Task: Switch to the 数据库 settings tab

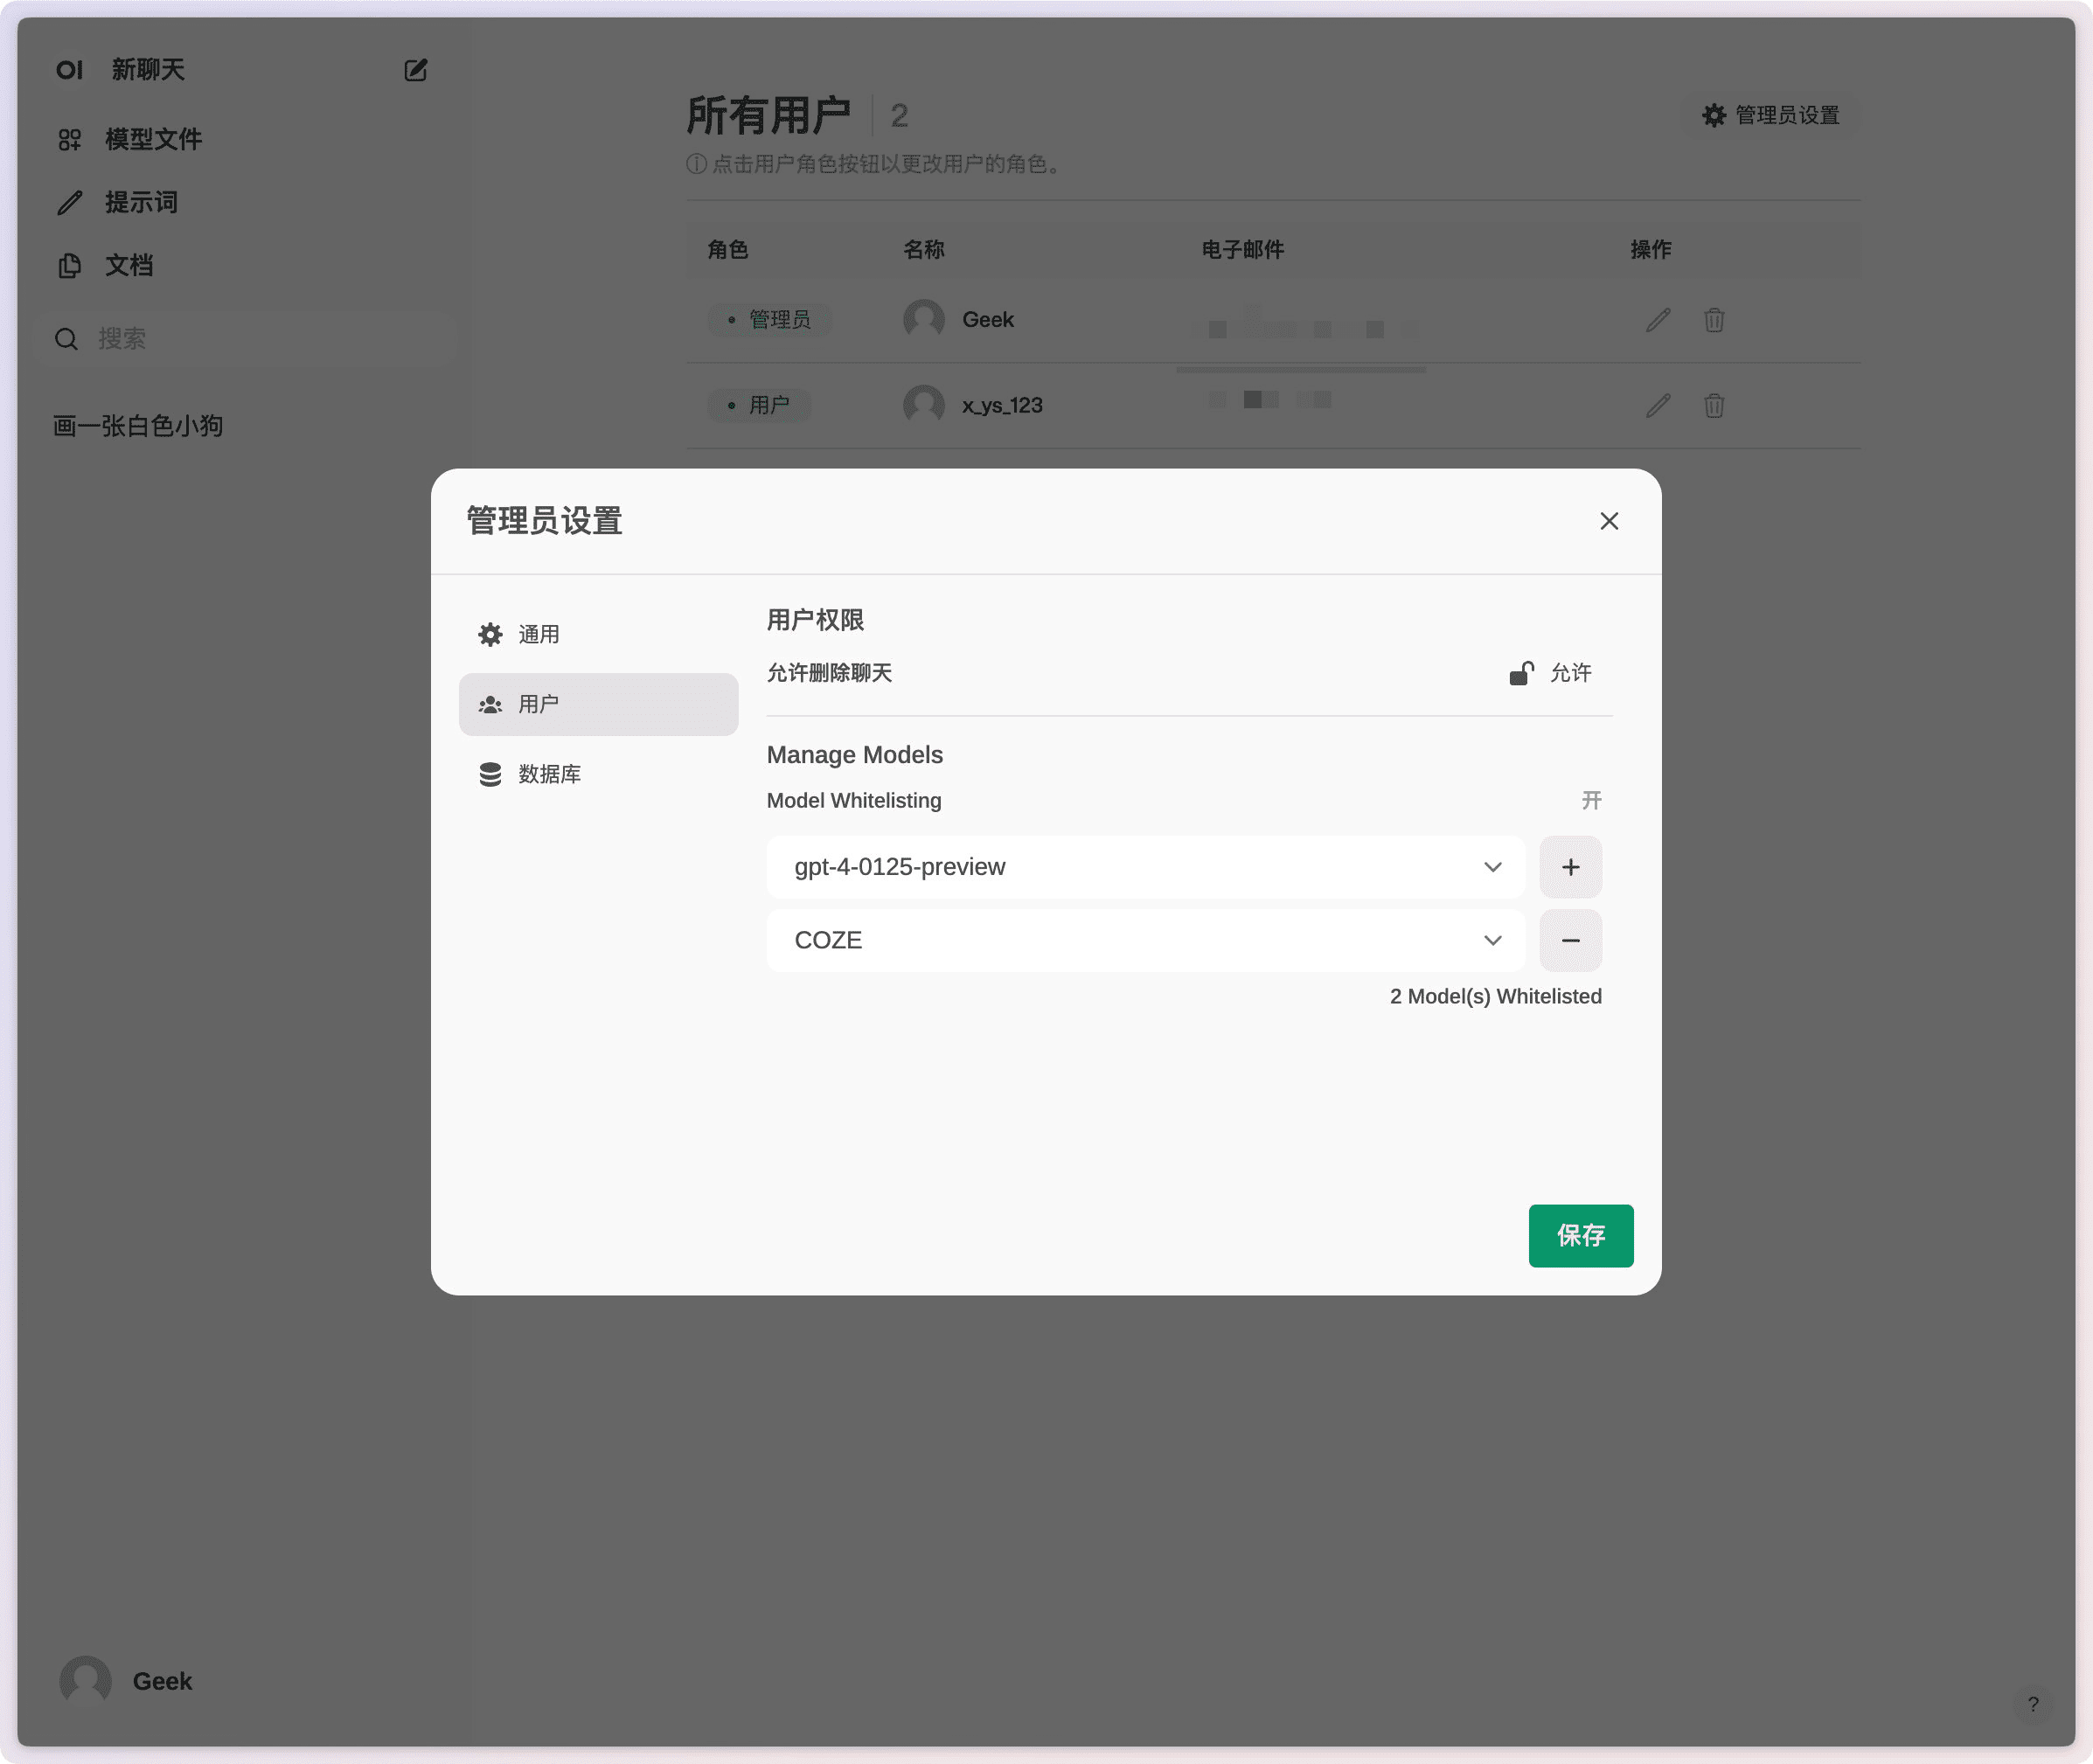Action: click(x=598, y=774)
